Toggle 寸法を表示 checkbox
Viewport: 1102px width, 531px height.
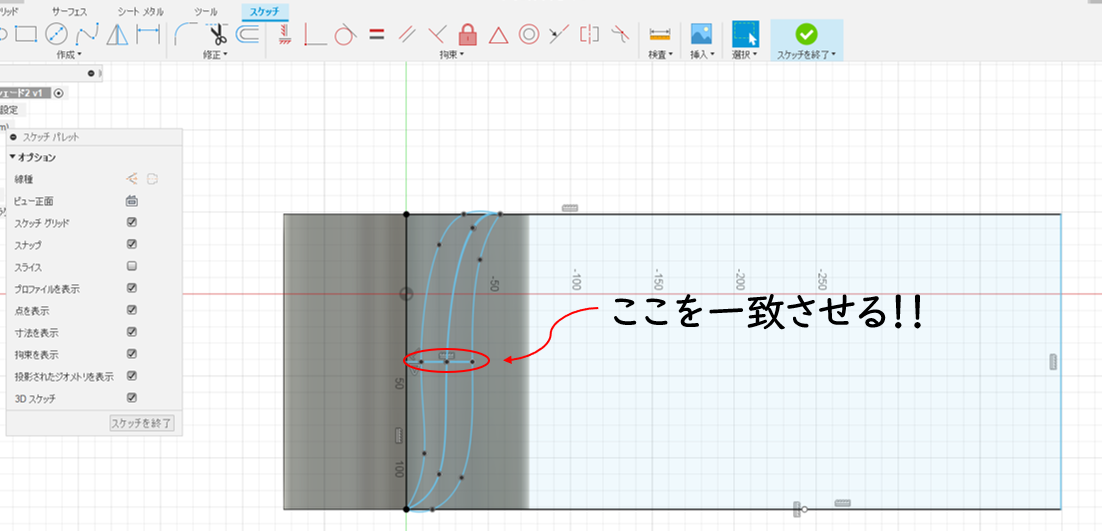[x=131, y=332]
